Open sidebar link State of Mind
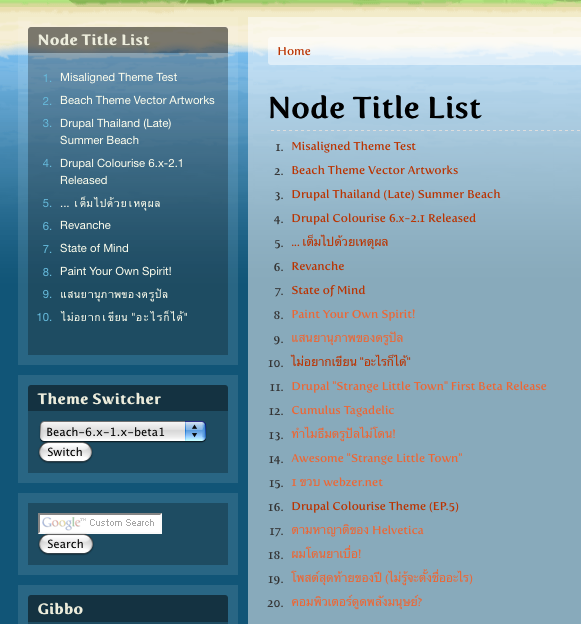This screenshot has height=624, width=581. [x=94, y=248]
